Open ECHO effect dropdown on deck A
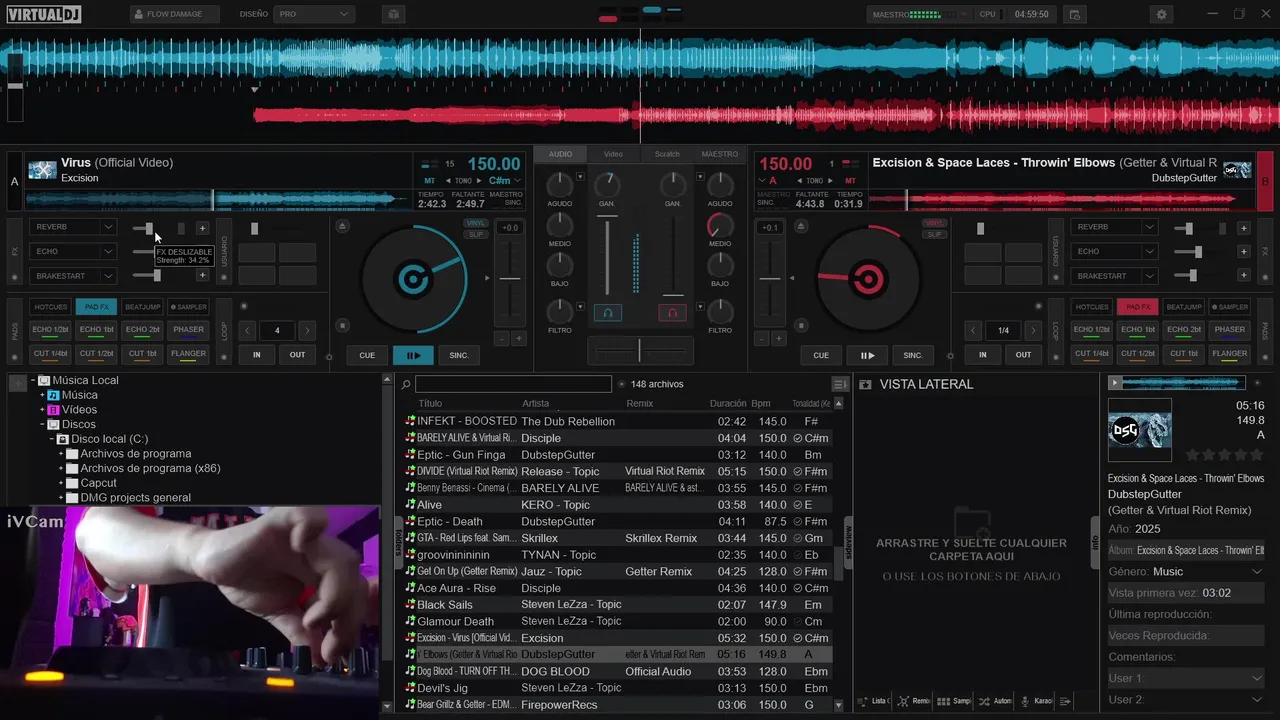 107,251
